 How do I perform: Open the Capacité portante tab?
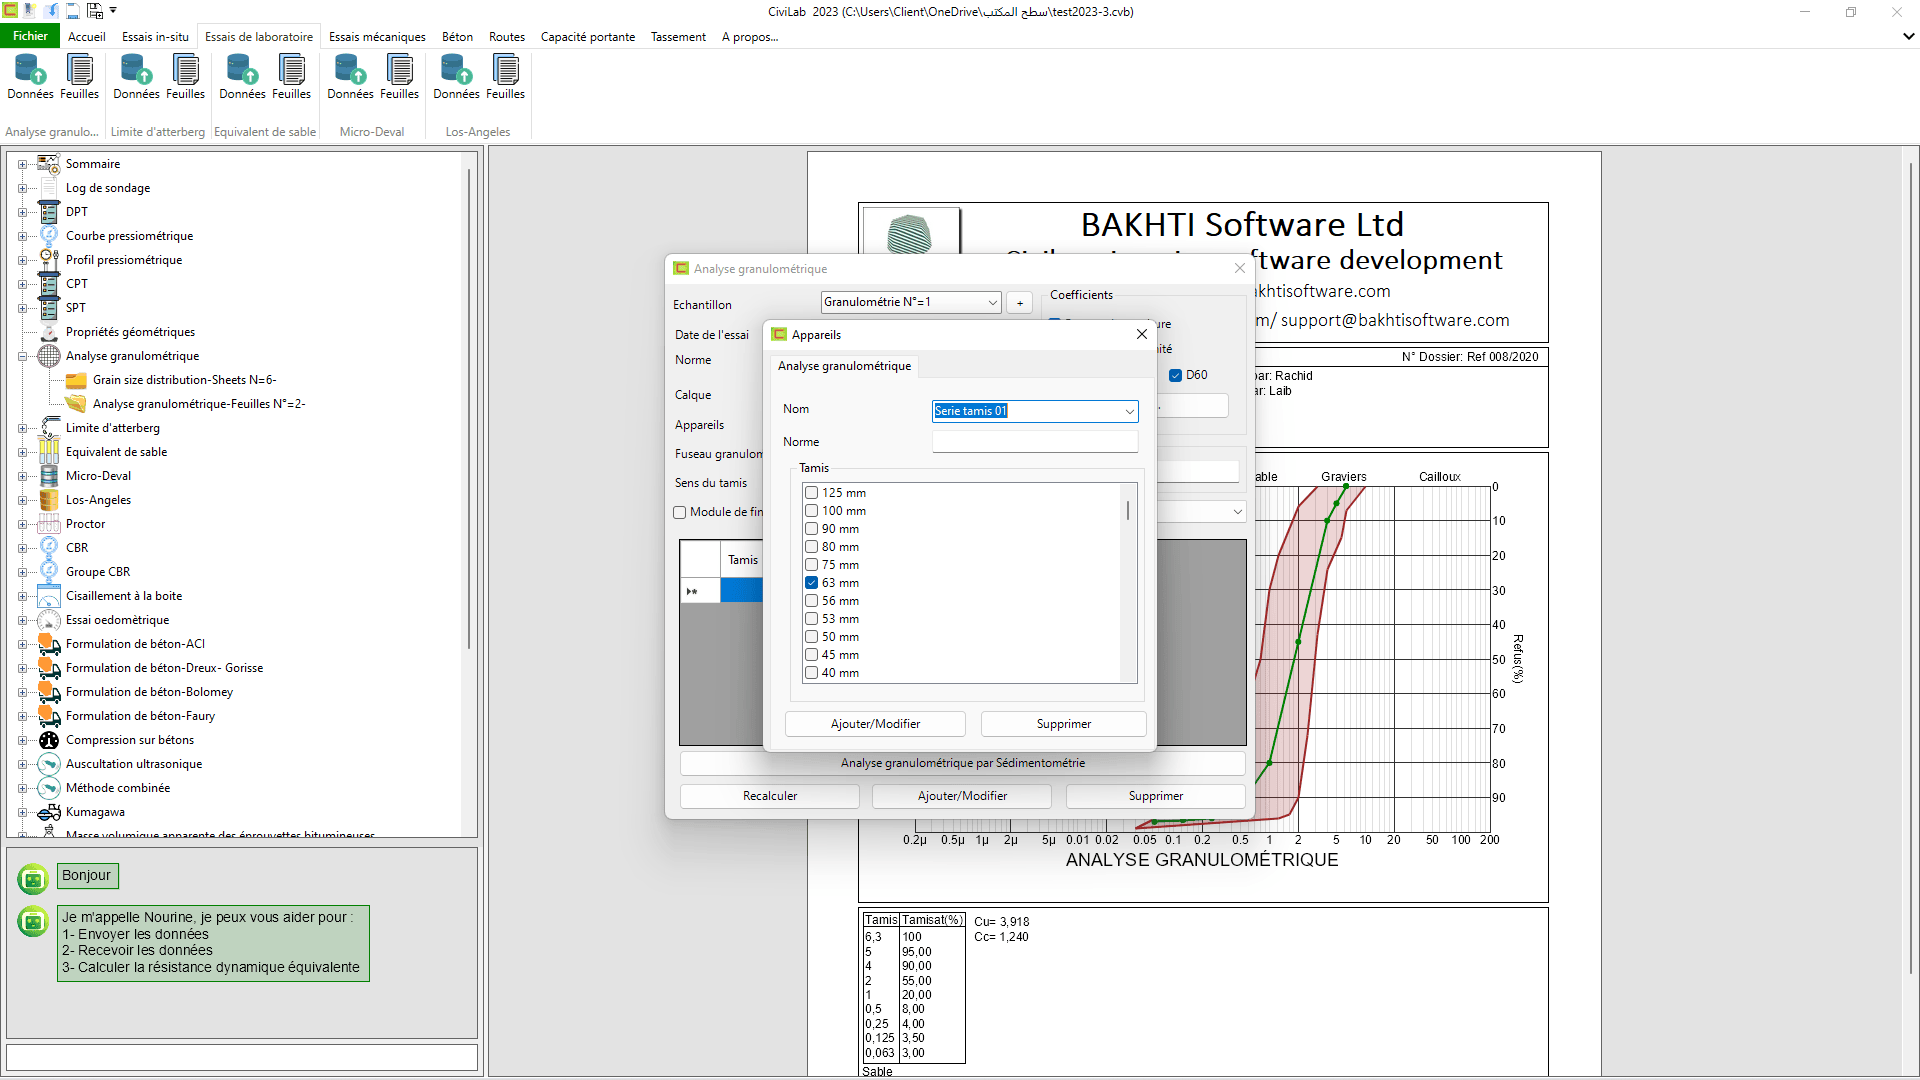point(588,37)
